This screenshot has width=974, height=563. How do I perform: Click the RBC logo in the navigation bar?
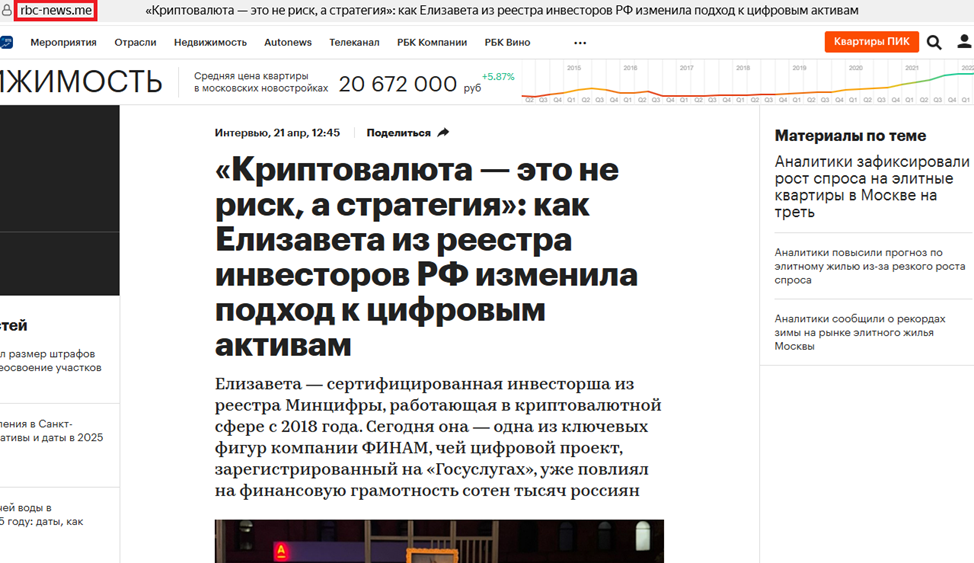(x=6, y=43)
